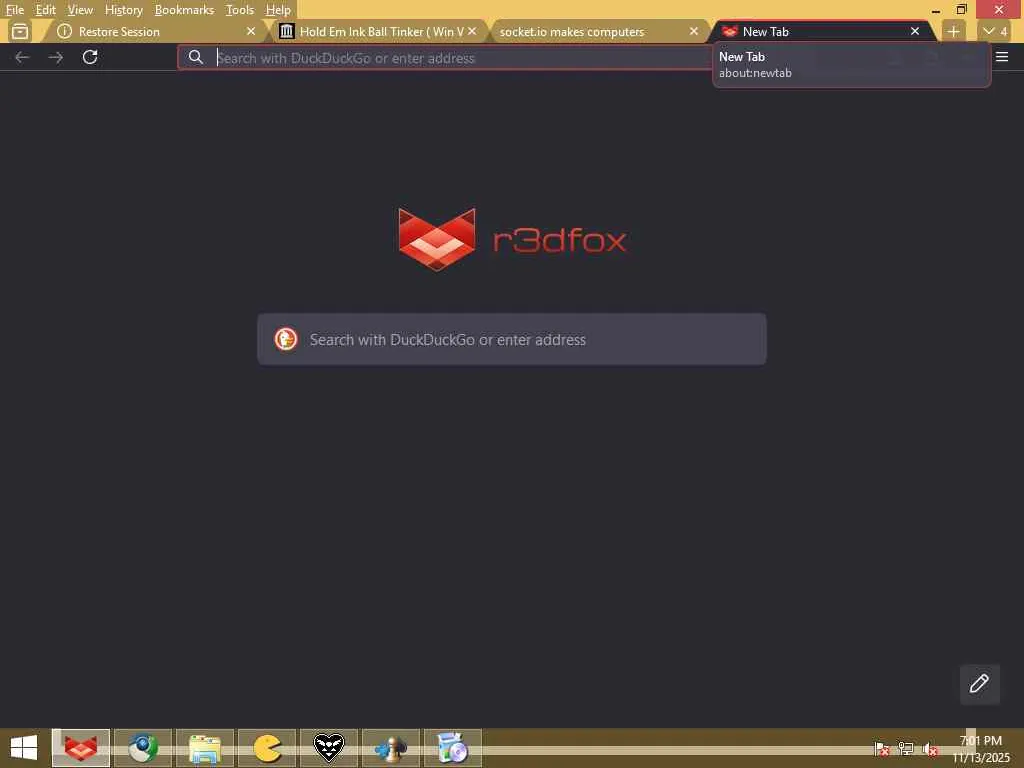Launch the globe browser taskbar icon
This screenshot has width=1024, height=768.
143,748
